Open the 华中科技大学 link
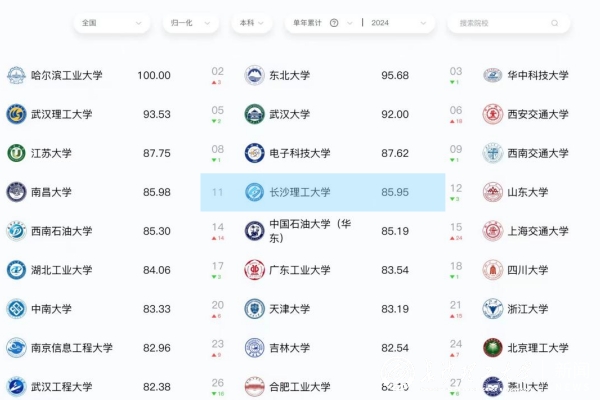This screenshot has height=400, width=600. [x=538, y=75]
